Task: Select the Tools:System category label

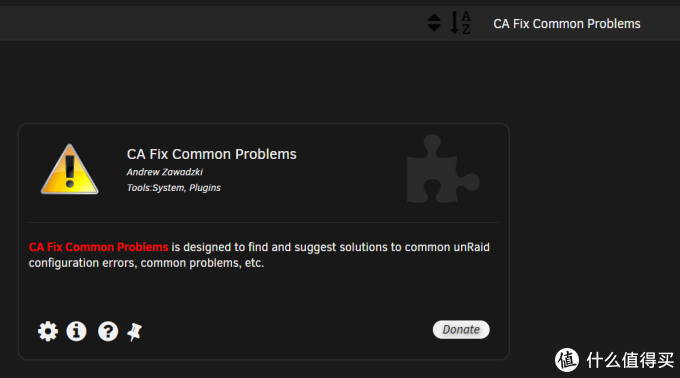Action: [155, 188]
